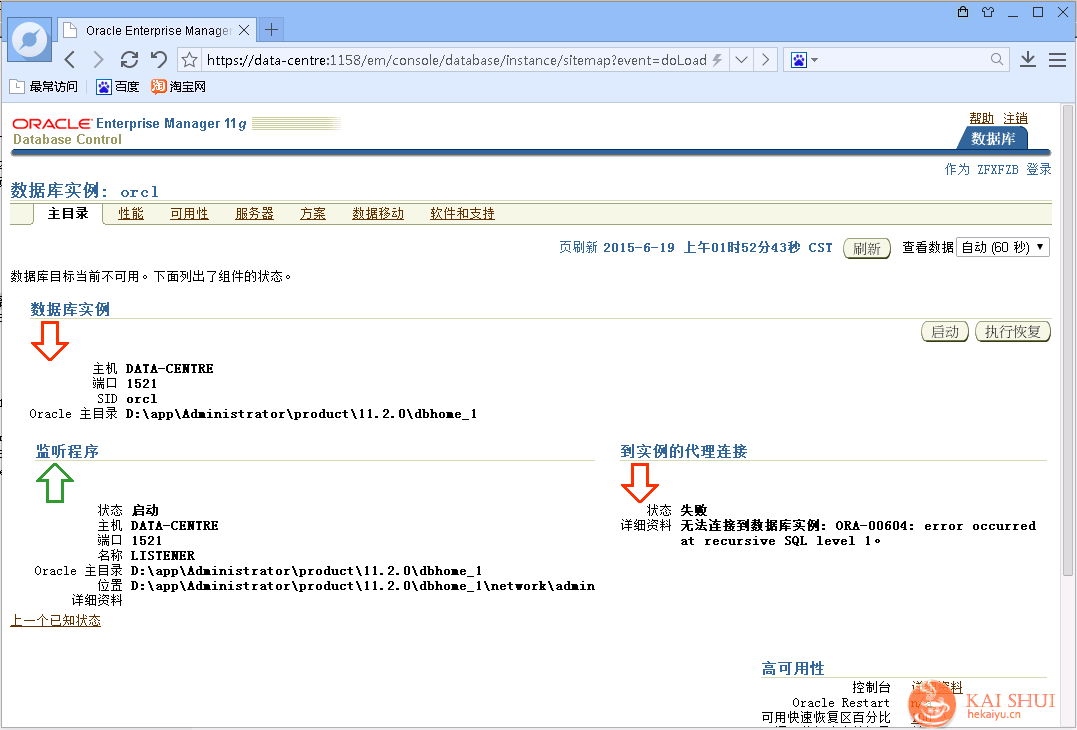Click the lightning icon in the address bar
This screenshot has width=1077, height=730.
717,60
